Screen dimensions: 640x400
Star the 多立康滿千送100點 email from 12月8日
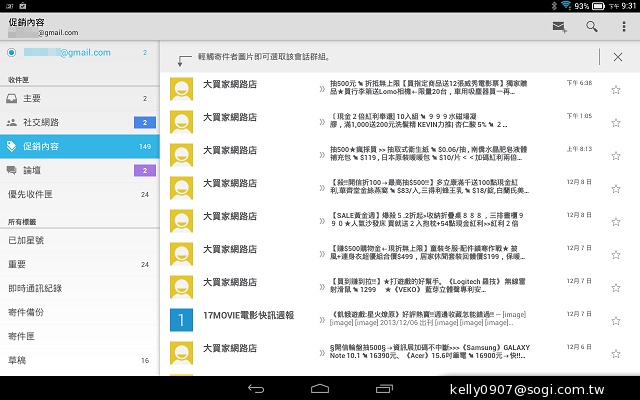pos(616,189)
